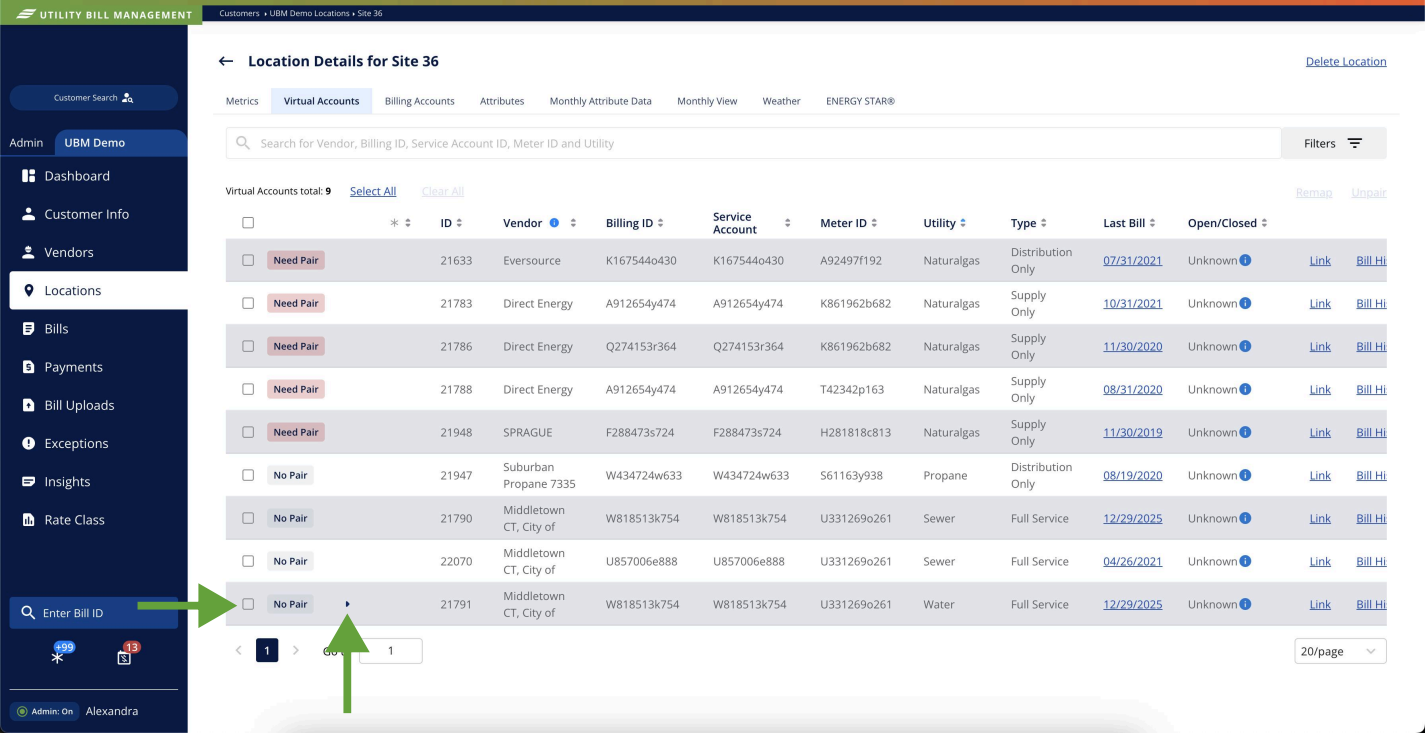Open the Attributes tab
The height and width of the screenshot is (733, 1425).
(502, 101)
